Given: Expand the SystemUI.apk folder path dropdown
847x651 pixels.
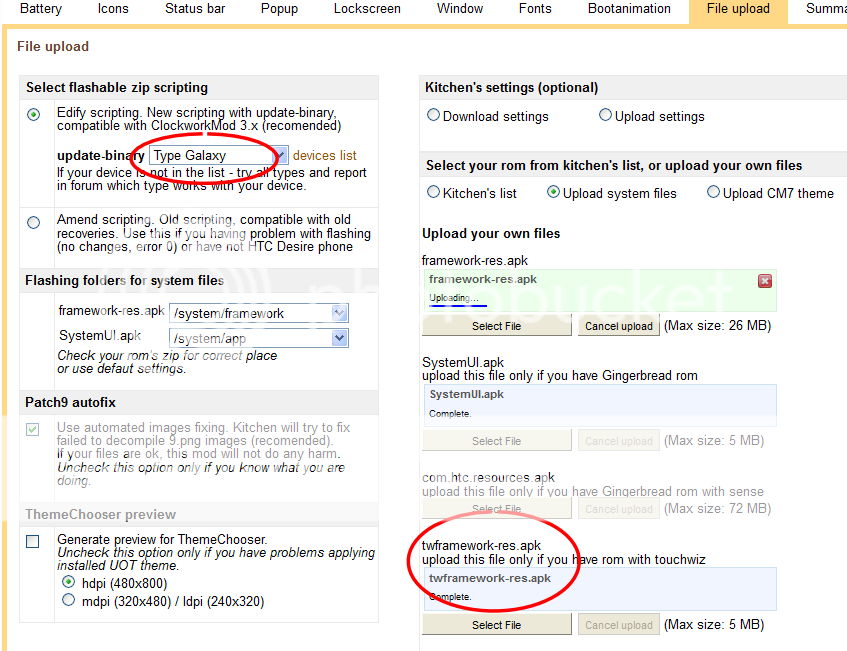Looking at the screenshot, I should [x=339, y=338].
